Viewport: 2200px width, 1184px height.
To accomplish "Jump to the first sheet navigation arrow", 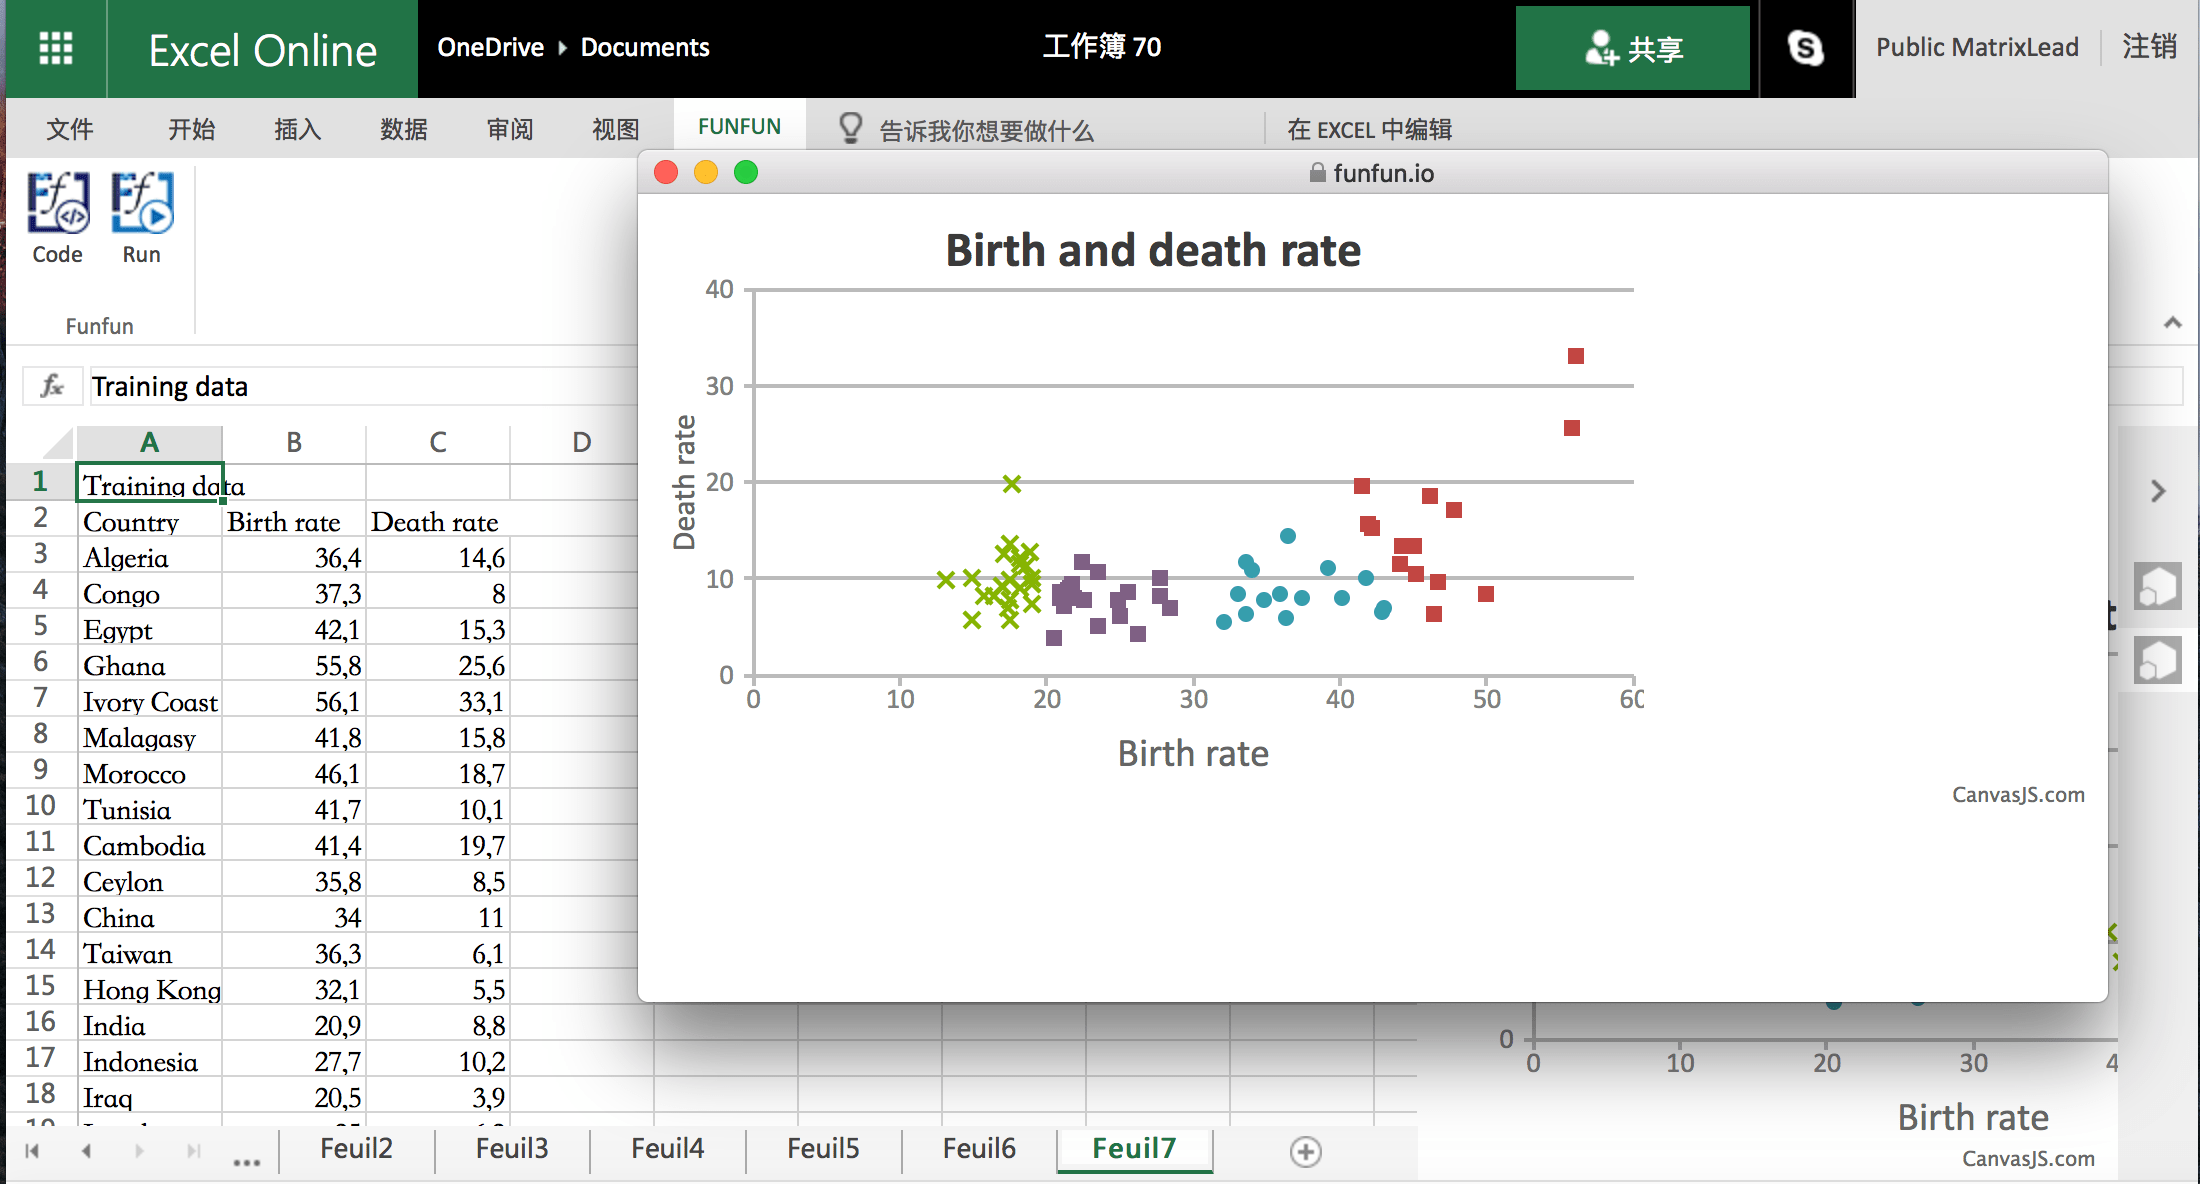I will click(x=30, y=1150).
